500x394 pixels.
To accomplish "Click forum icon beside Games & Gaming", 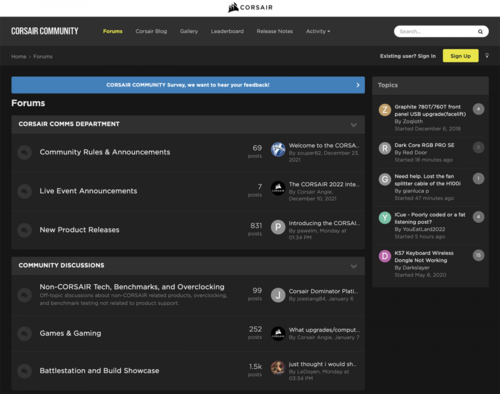I will [x=24, y=334].
